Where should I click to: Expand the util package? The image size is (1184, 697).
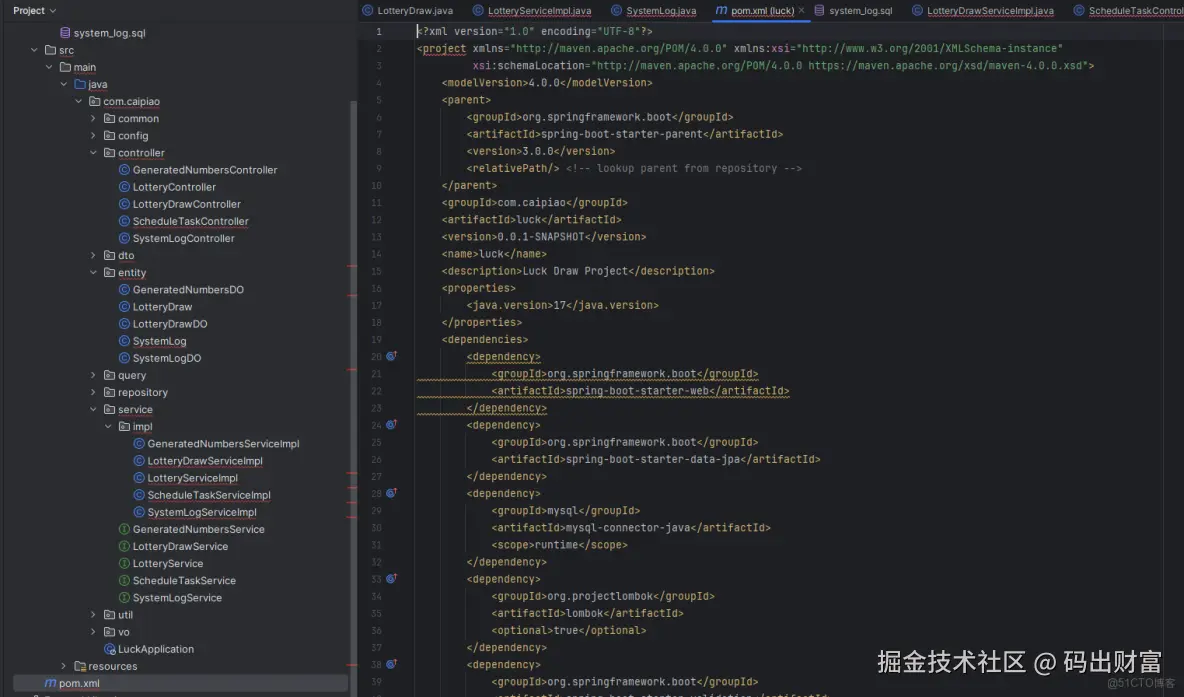(93, 615)
